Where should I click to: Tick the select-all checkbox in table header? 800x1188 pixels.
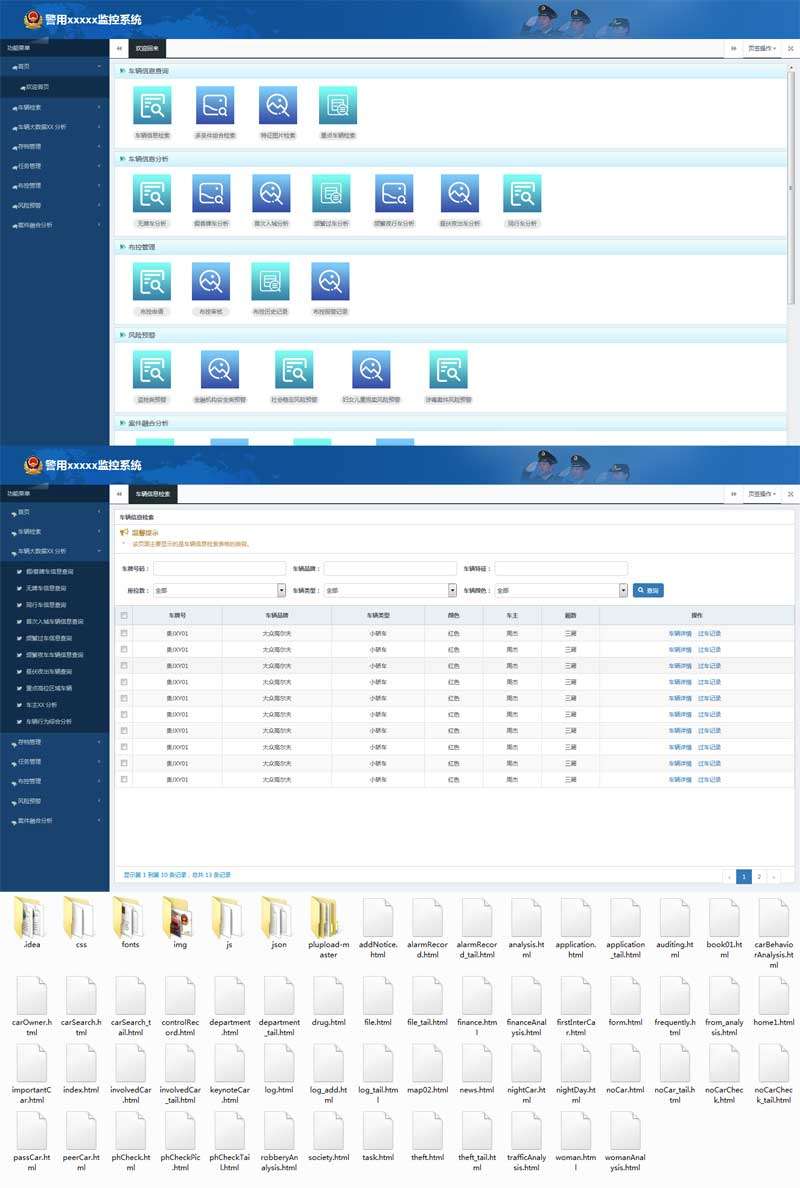(x=124, y=616)
